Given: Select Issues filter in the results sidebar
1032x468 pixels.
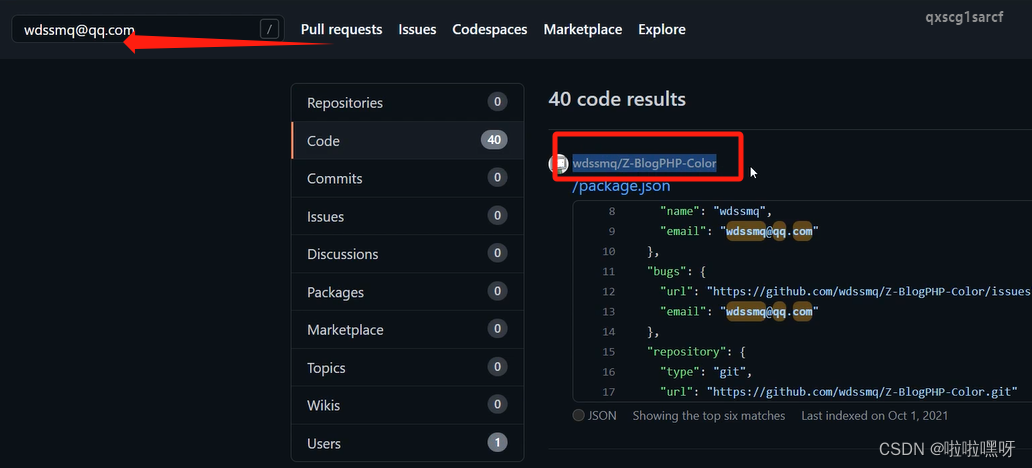Looking at the screenshot, I should [x=407, y=217].
